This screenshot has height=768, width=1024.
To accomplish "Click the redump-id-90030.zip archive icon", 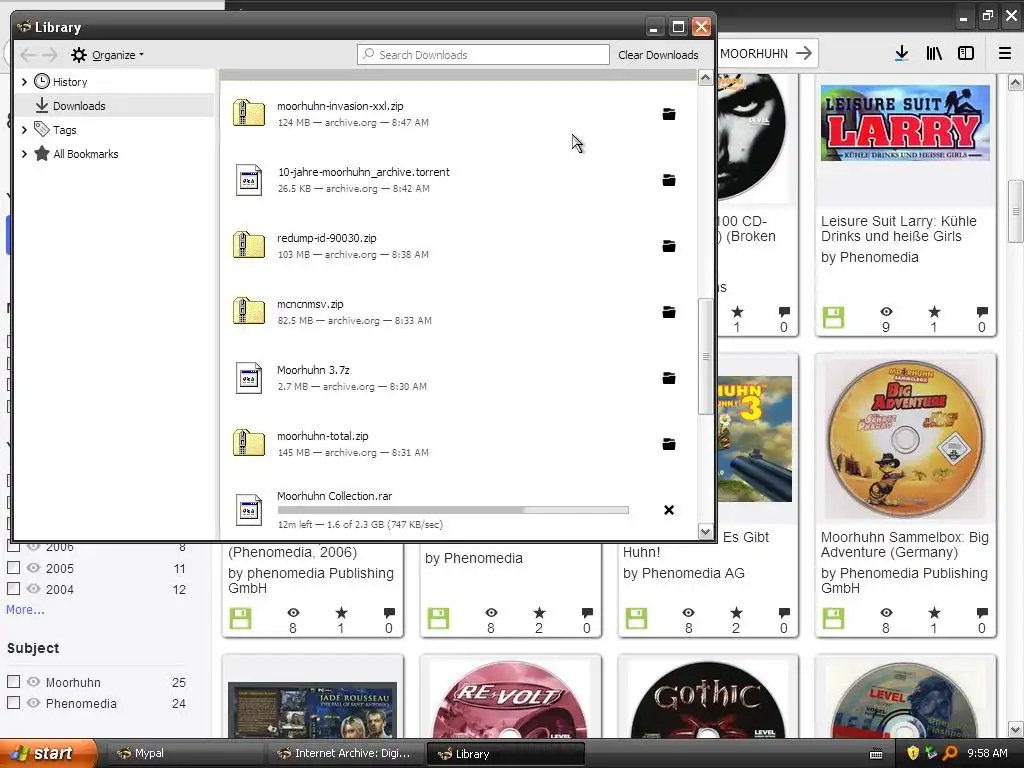I will pyautogui.click(x=249, y=246).
